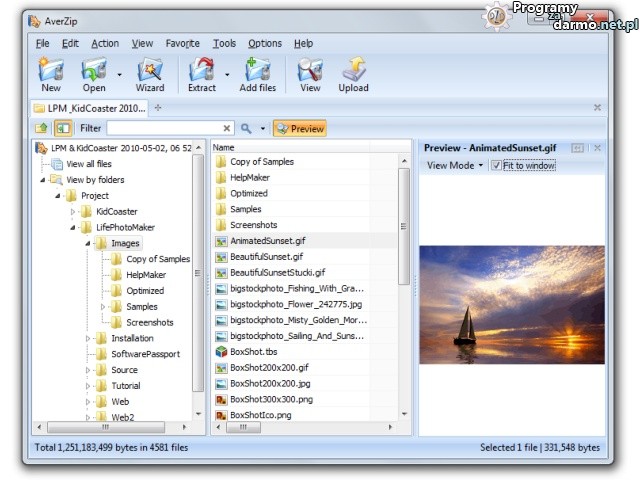Click the Extract toolbar icon
This screenshot has width=640, height=480.
(201, 70)
